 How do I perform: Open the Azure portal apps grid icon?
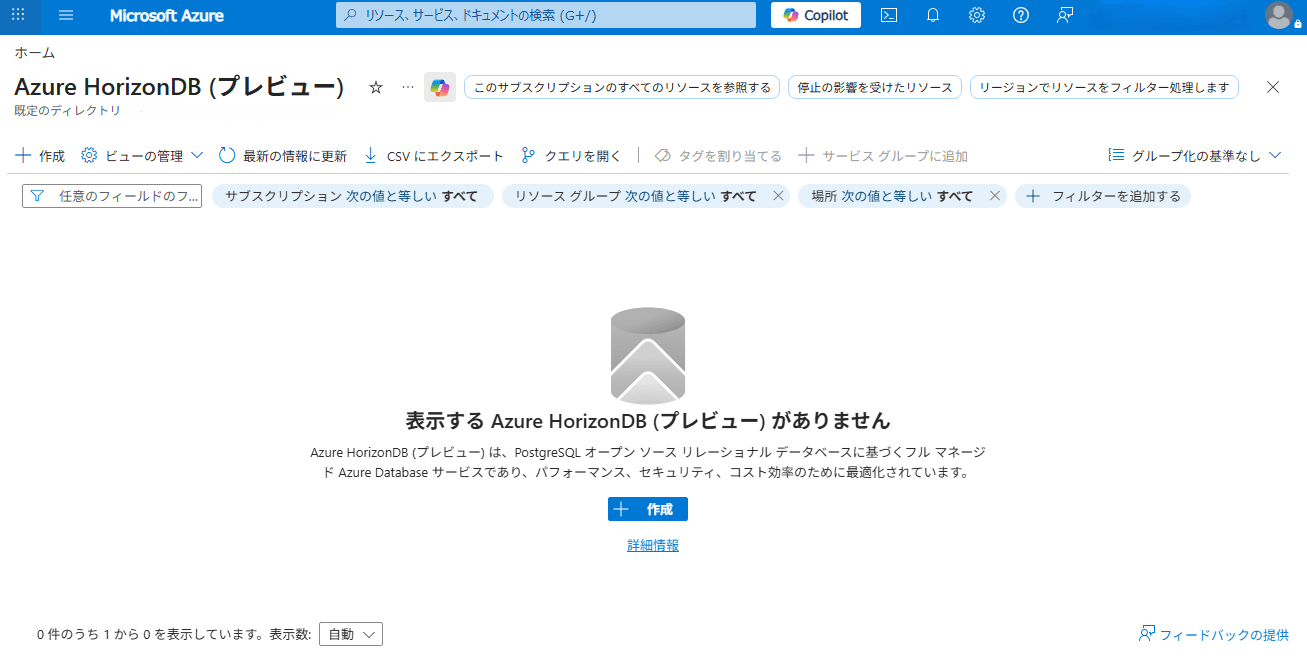(x=17, y=15)
